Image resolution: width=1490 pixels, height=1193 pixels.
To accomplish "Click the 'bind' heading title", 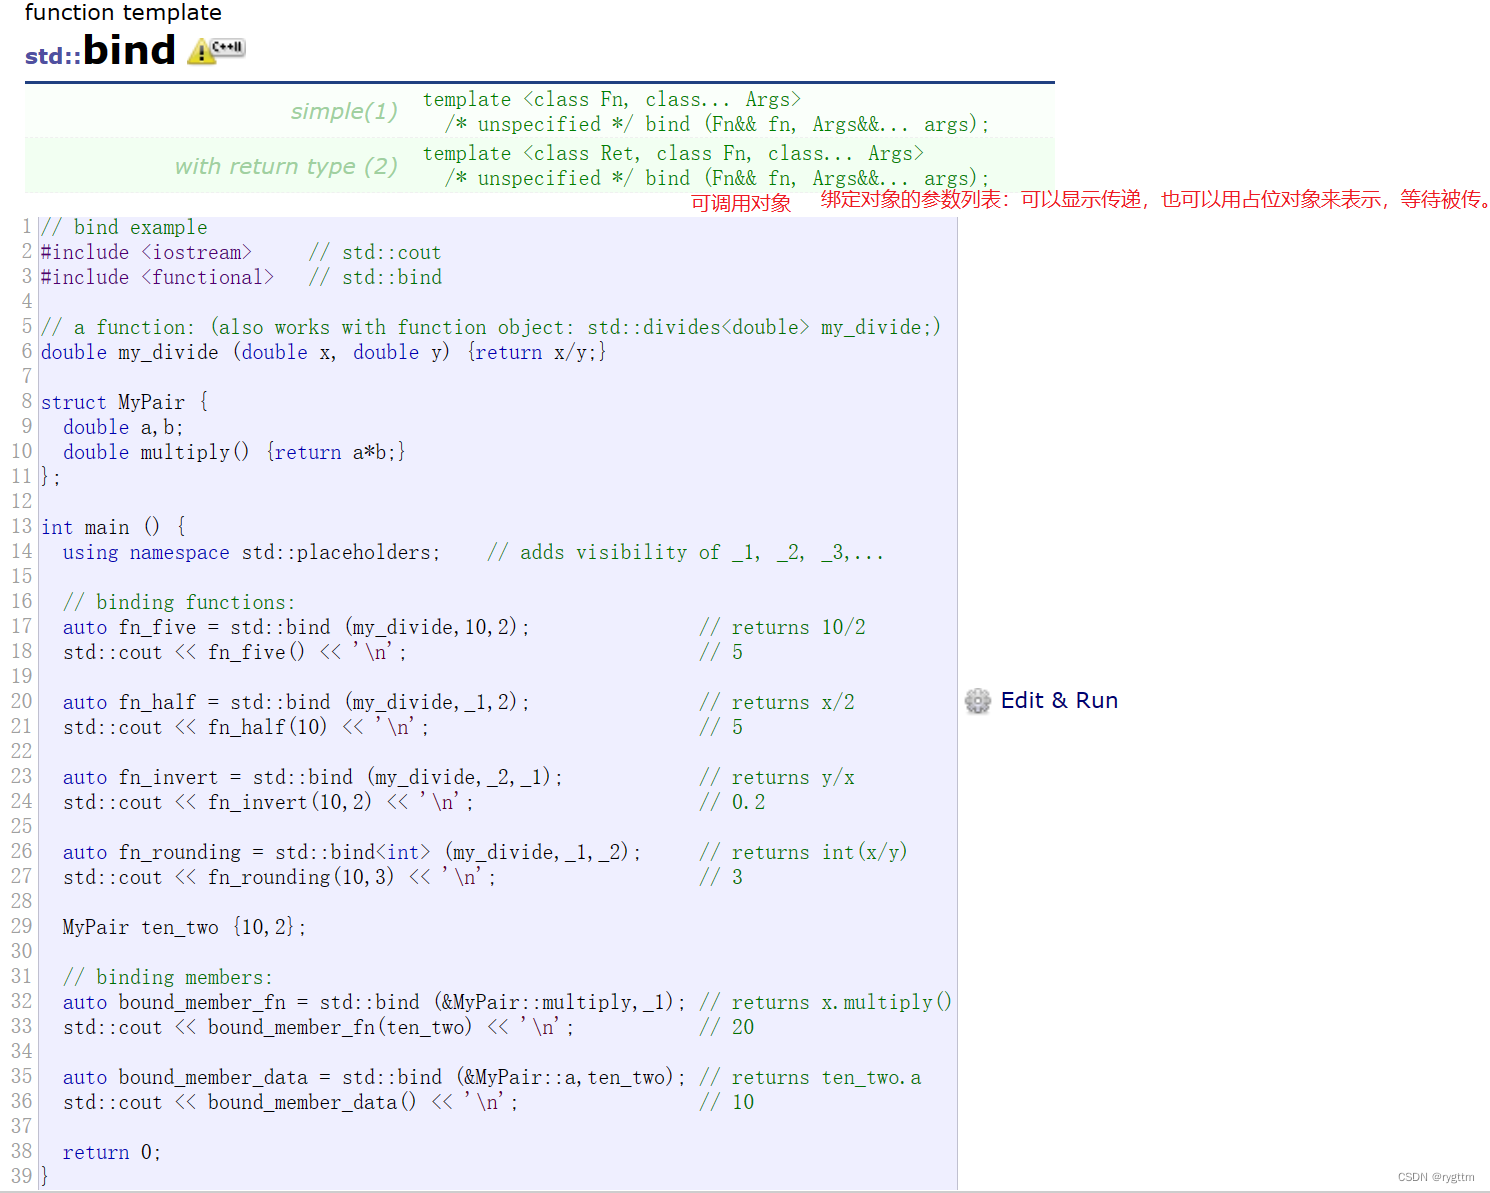I will (129, 50).
